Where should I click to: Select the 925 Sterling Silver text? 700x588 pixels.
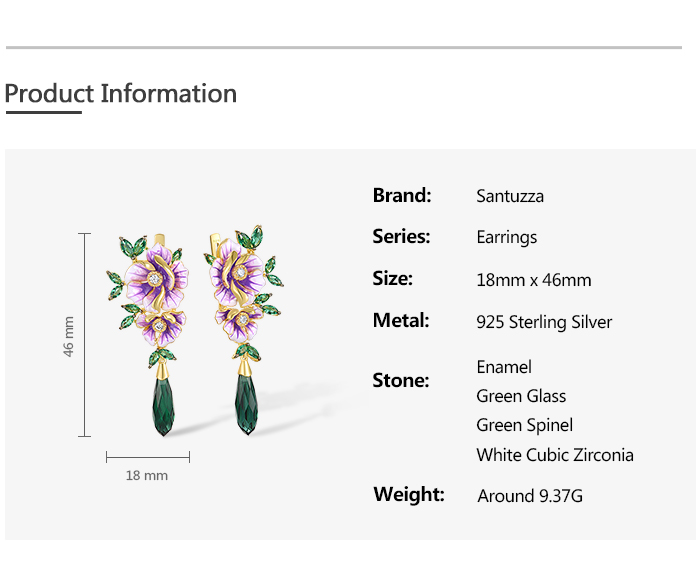(544, 322)
